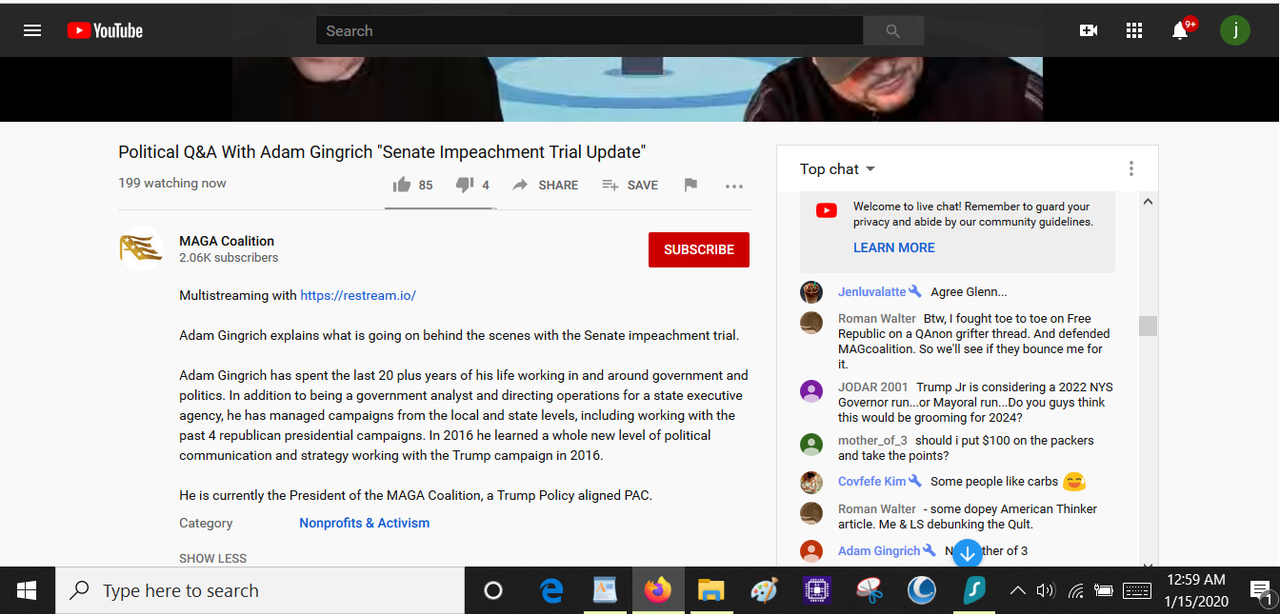Open live chat options three-dot menu
The height and width of the screenshot is (614, 1280).
pos(1131,169)
